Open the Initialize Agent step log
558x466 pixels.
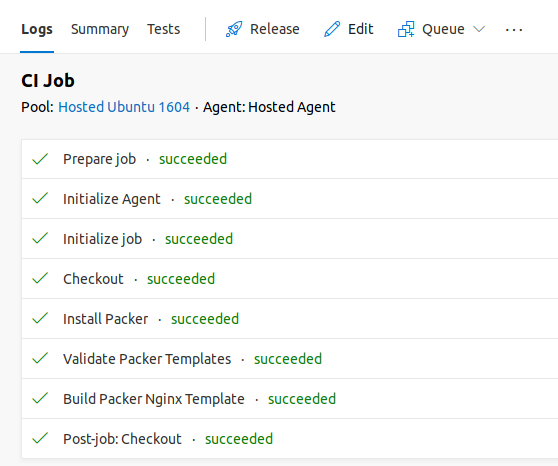point(290,199)
